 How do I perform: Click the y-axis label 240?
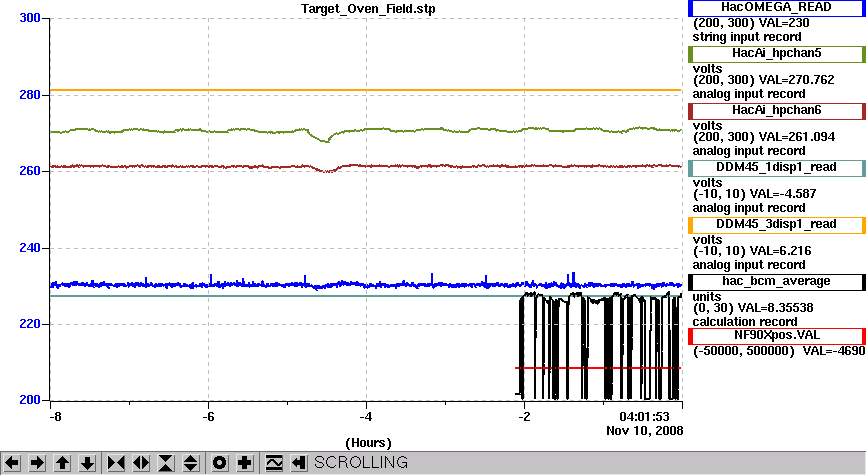(30, 248)
